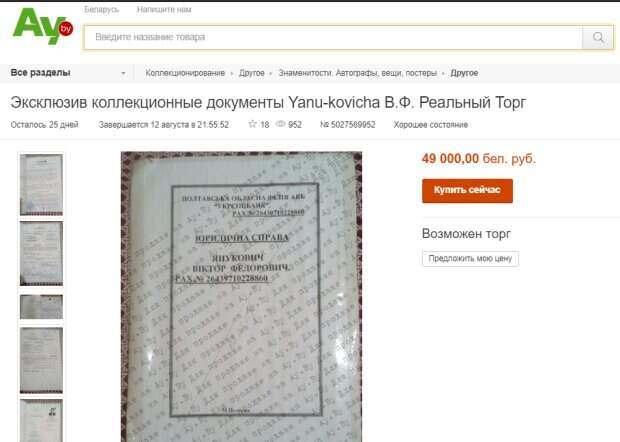Click the Предложить мою цену button
The image size is (620, 442).
point(470,259)
